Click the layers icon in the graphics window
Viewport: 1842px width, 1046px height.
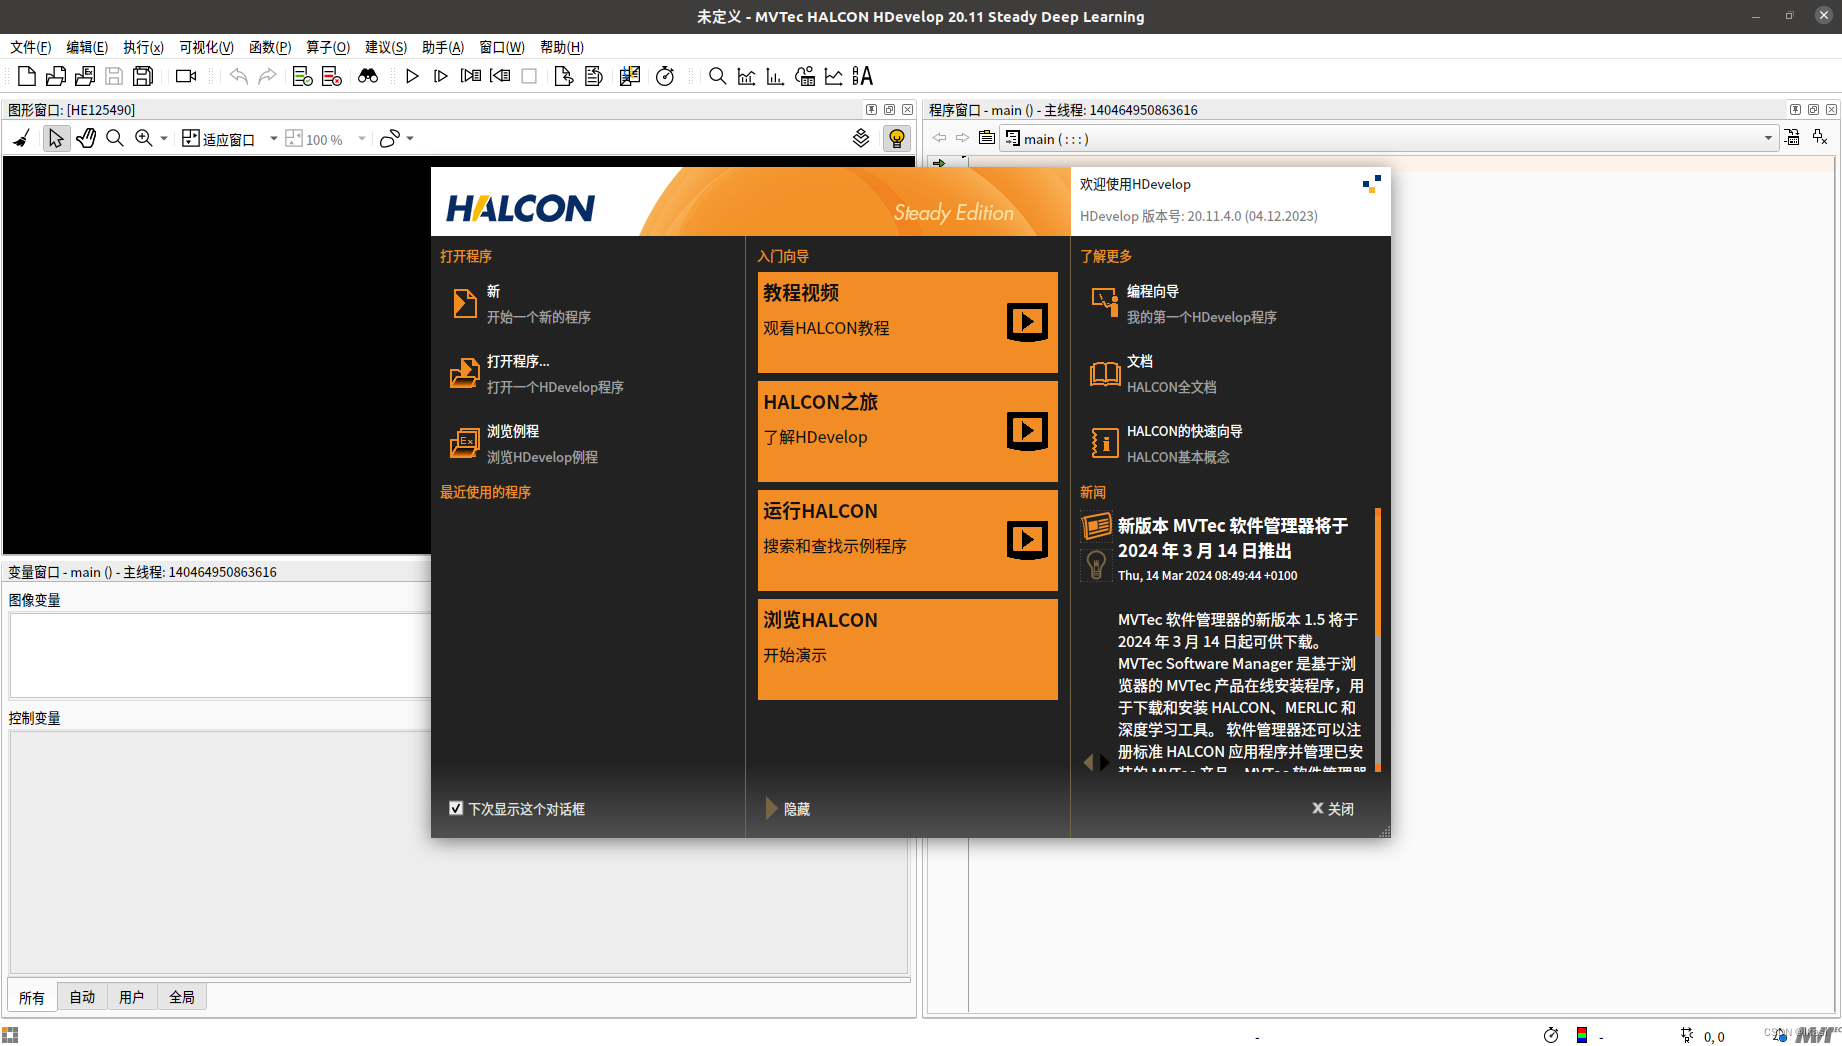point(861,139)
